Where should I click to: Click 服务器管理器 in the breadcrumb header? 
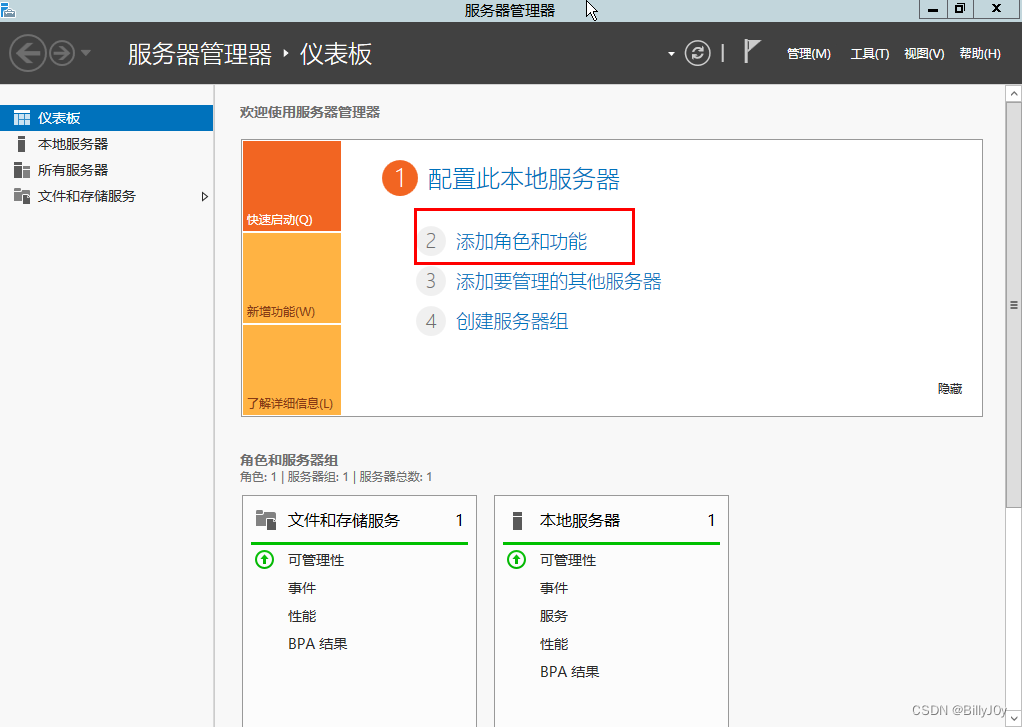pos(199,53)
